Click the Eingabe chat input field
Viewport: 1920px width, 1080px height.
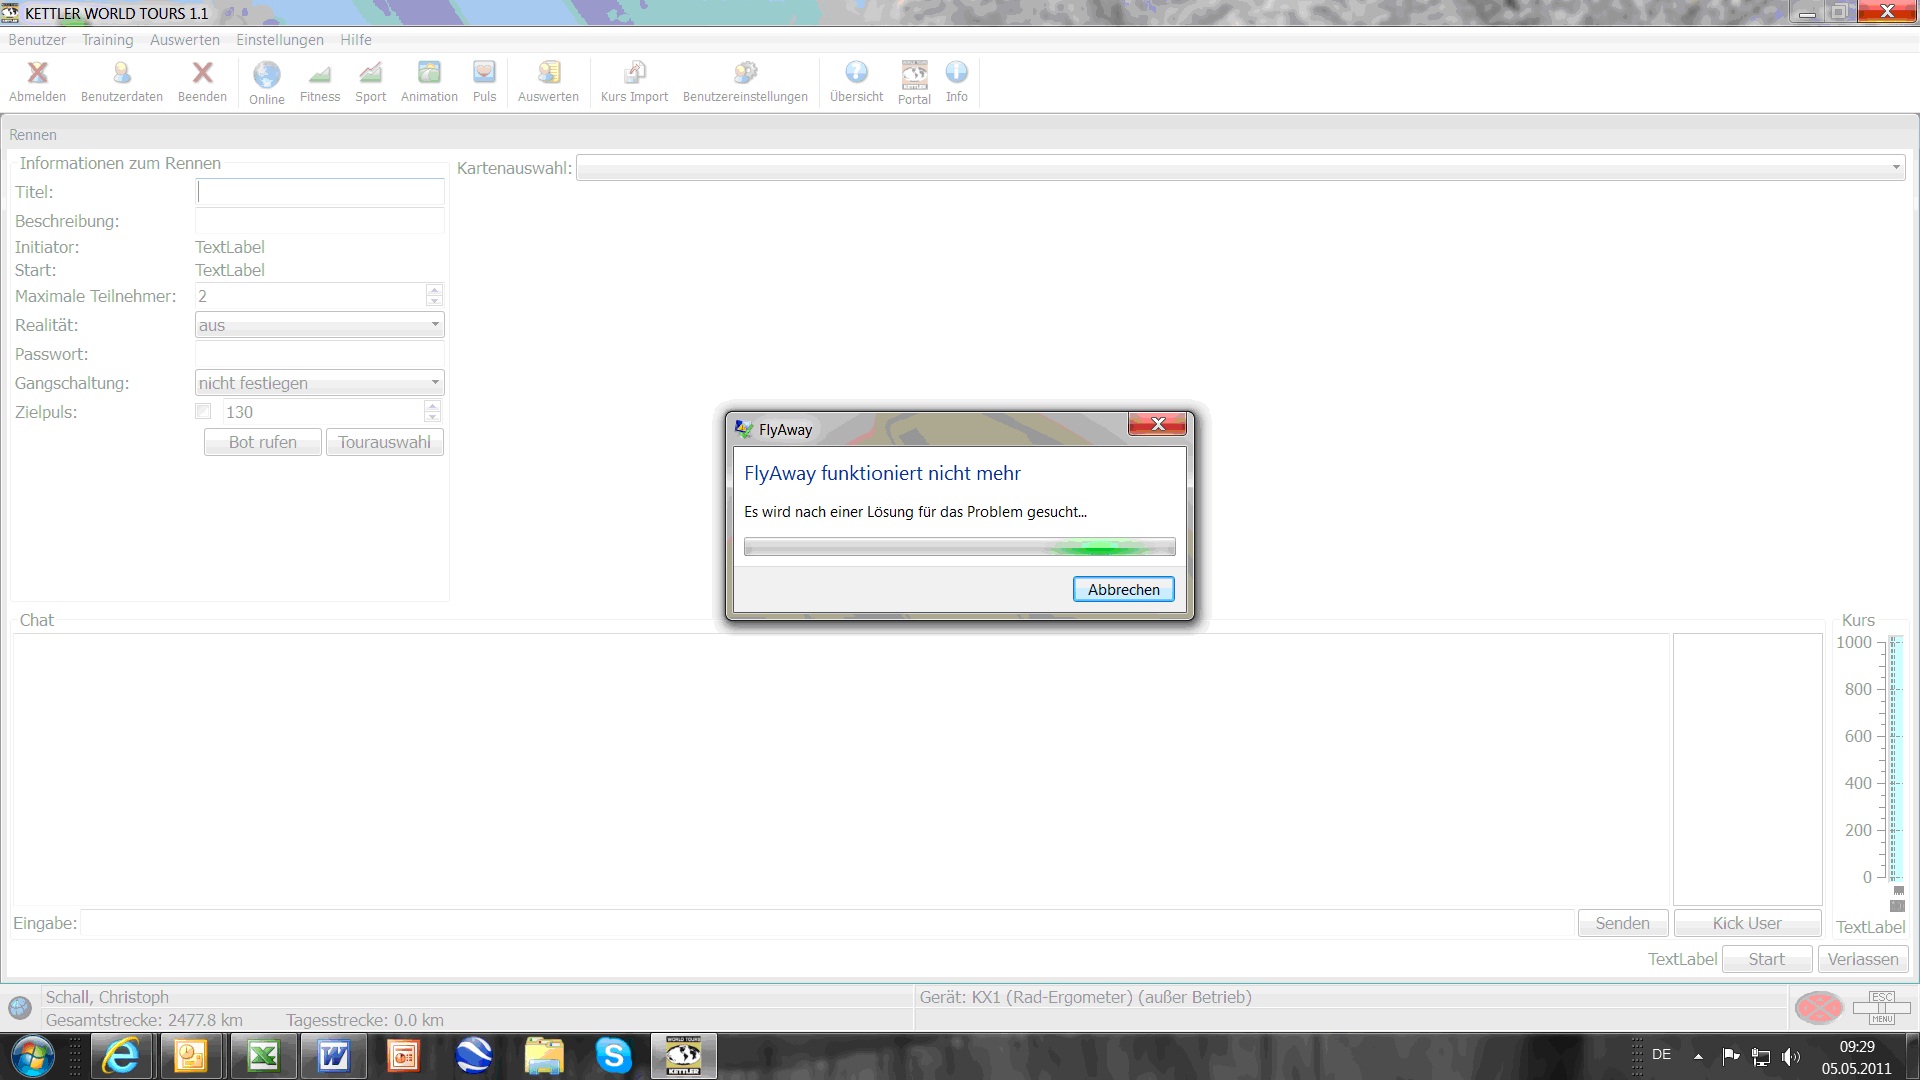827,923
